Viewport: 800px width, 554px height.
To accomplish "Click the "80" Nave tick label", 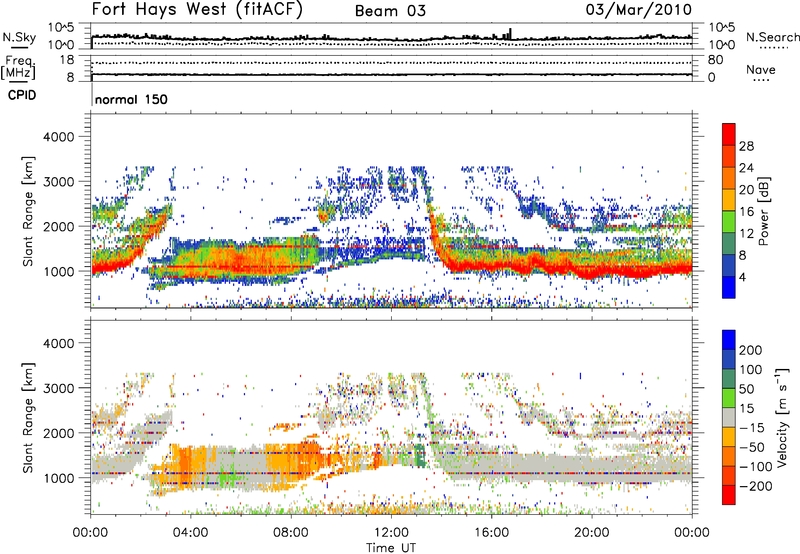I will click(715, 60).
